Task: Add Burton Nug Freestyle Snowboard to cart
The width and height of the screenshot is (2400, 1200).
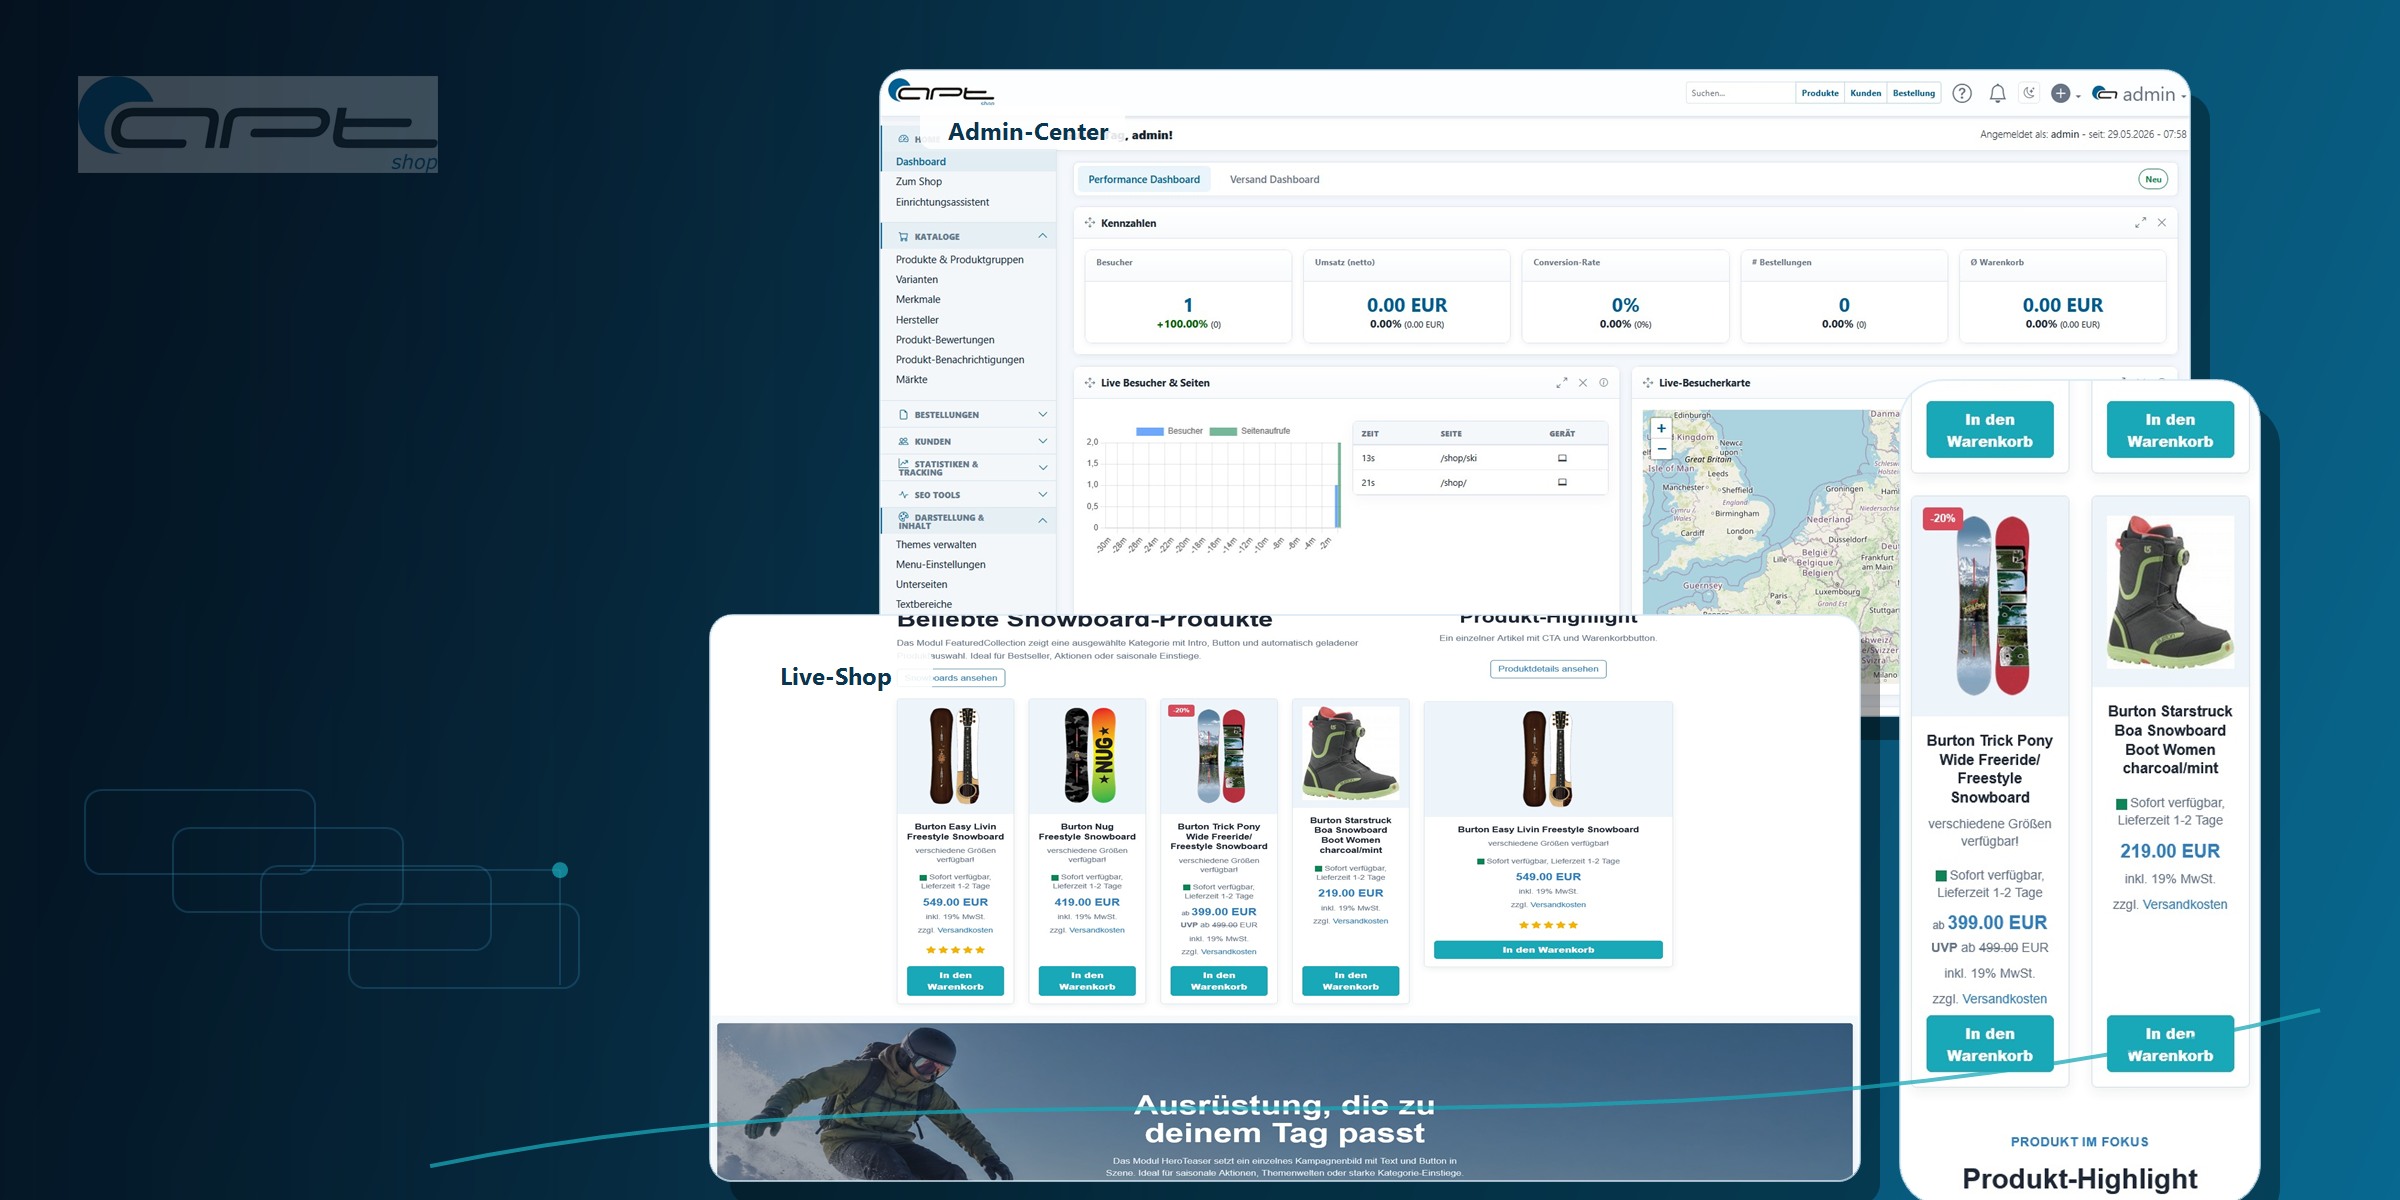Action: pyautogui.click(x=1087, y=981)
